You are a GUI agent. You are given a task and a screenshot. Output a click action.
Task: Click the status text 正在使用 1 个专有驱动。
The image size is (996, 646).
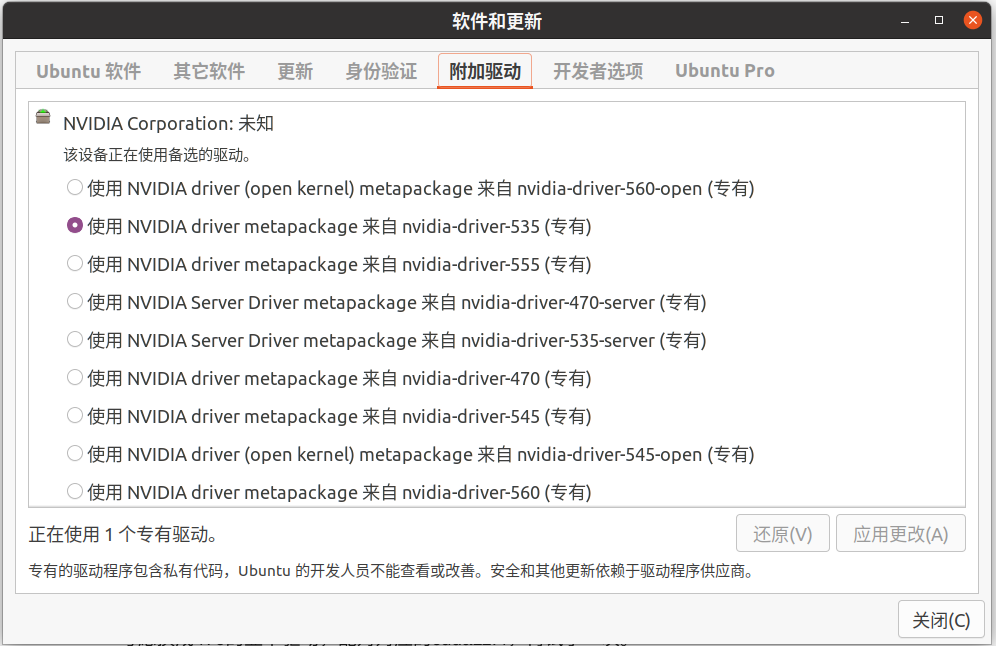pyautogui.click(x=123, y=535)
